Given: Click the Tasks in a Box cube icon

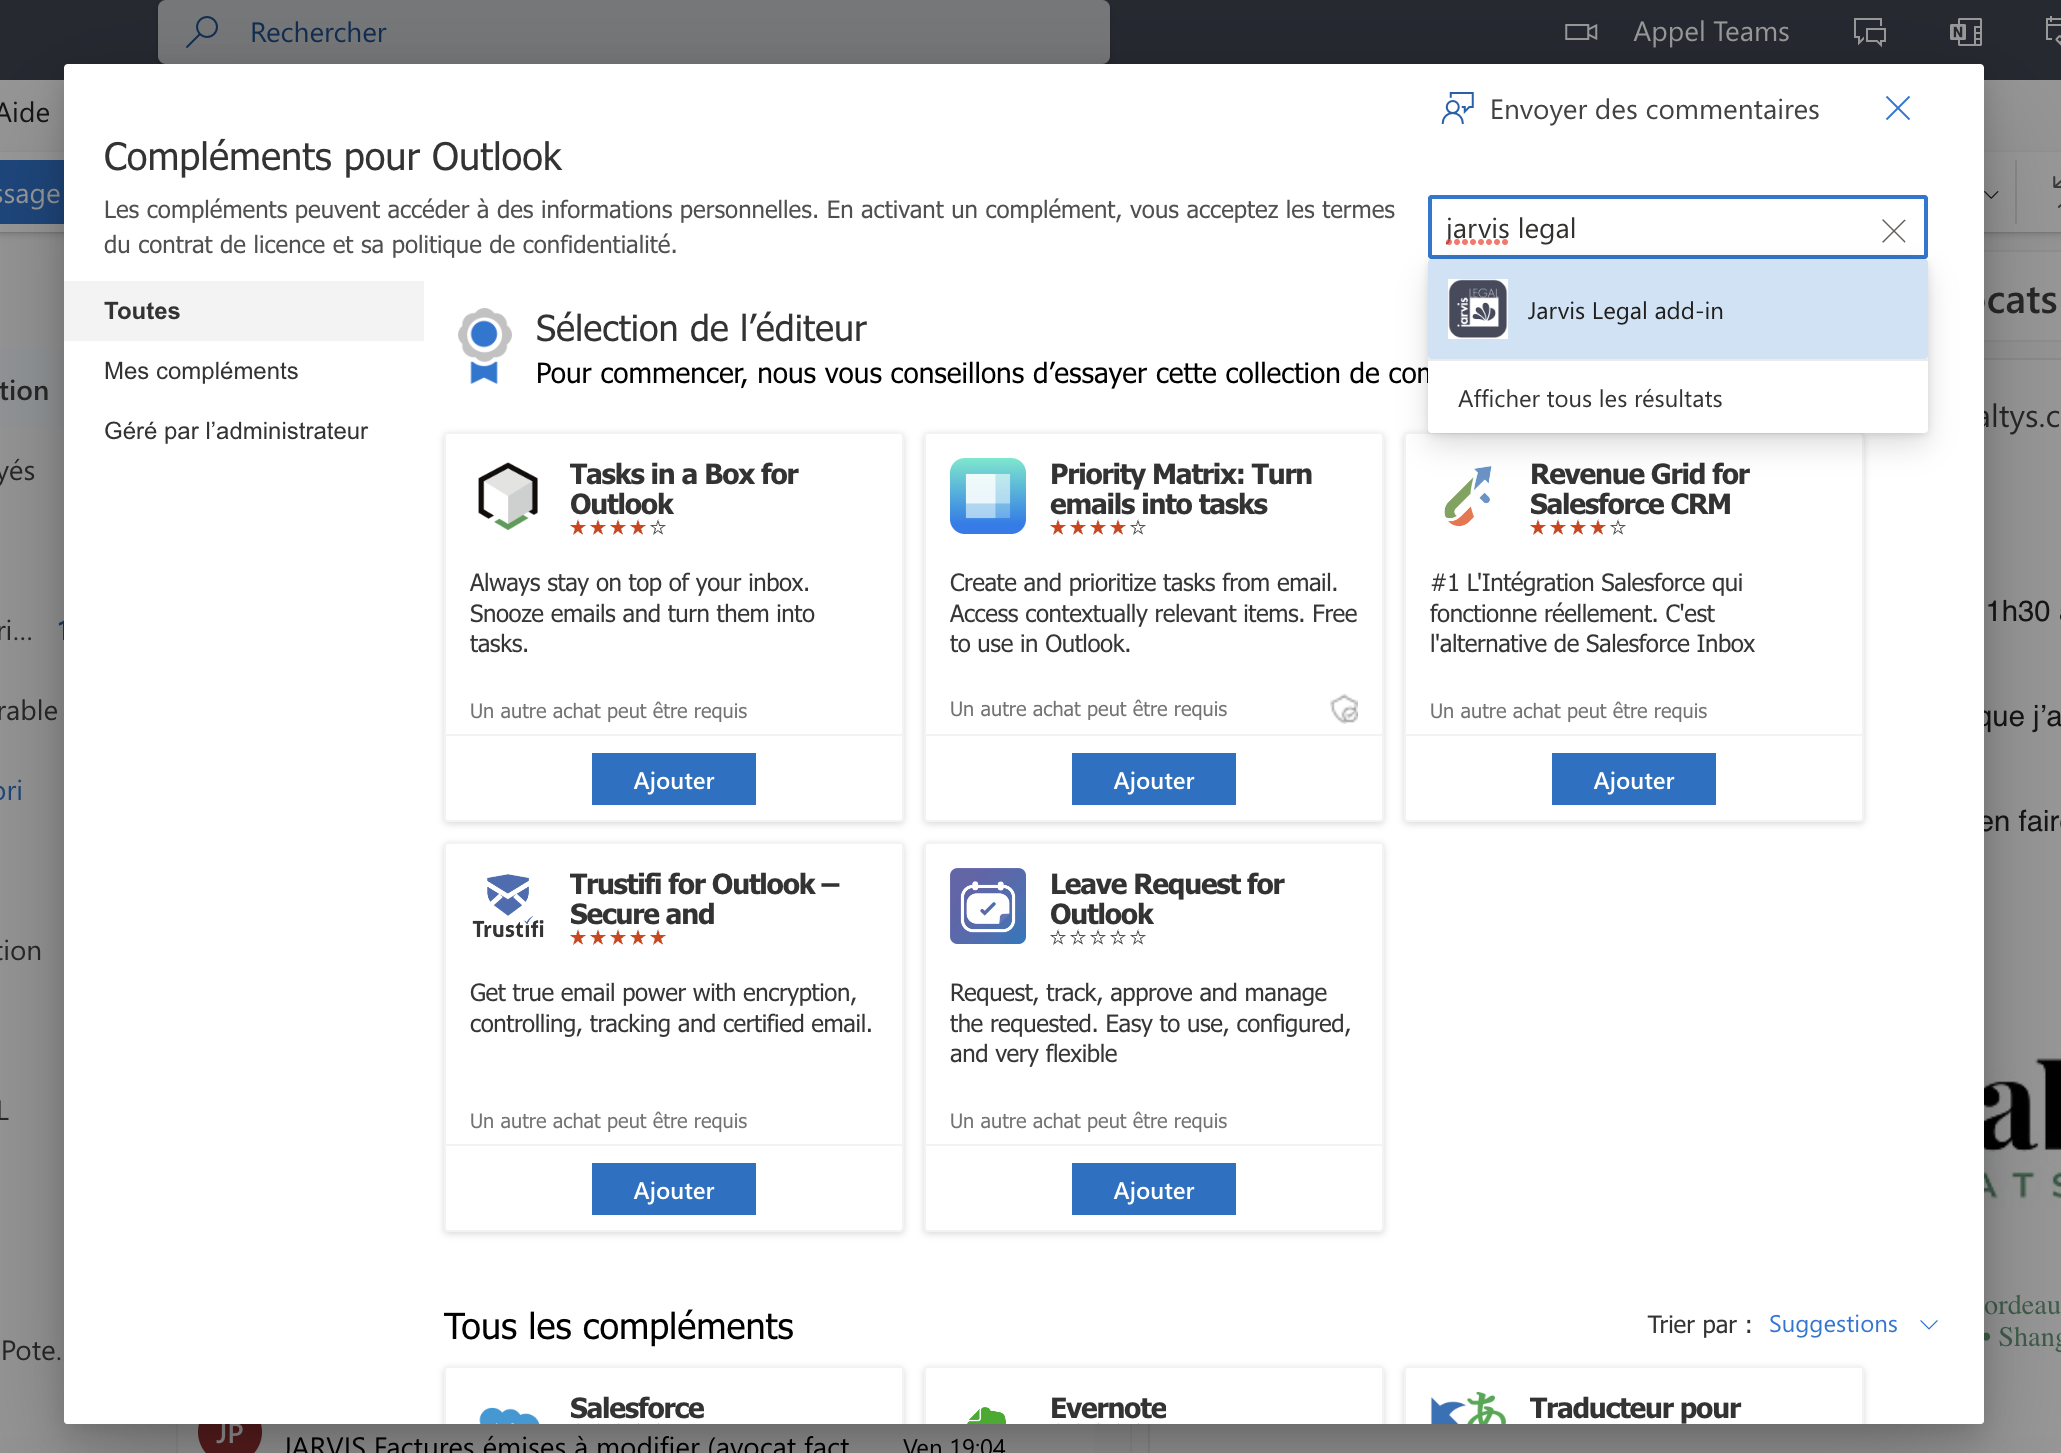Looking at the screenshot, I should coord(508,496).
